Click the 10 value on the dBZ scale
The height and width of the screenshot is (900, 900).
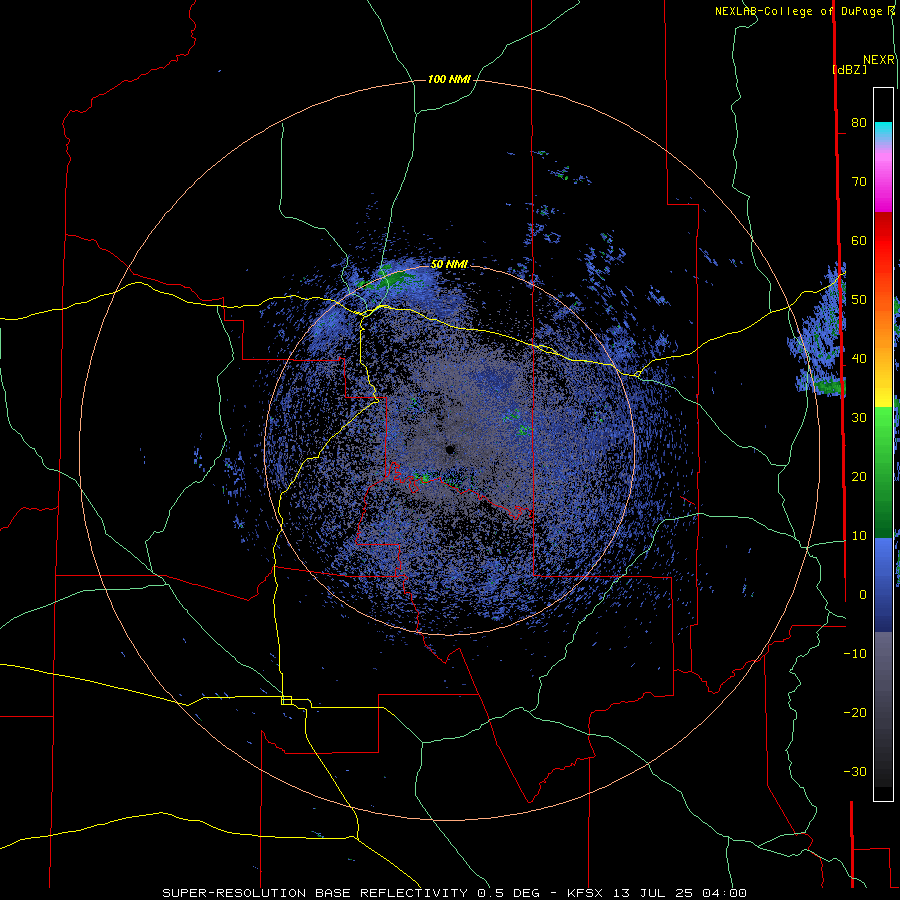859,536
